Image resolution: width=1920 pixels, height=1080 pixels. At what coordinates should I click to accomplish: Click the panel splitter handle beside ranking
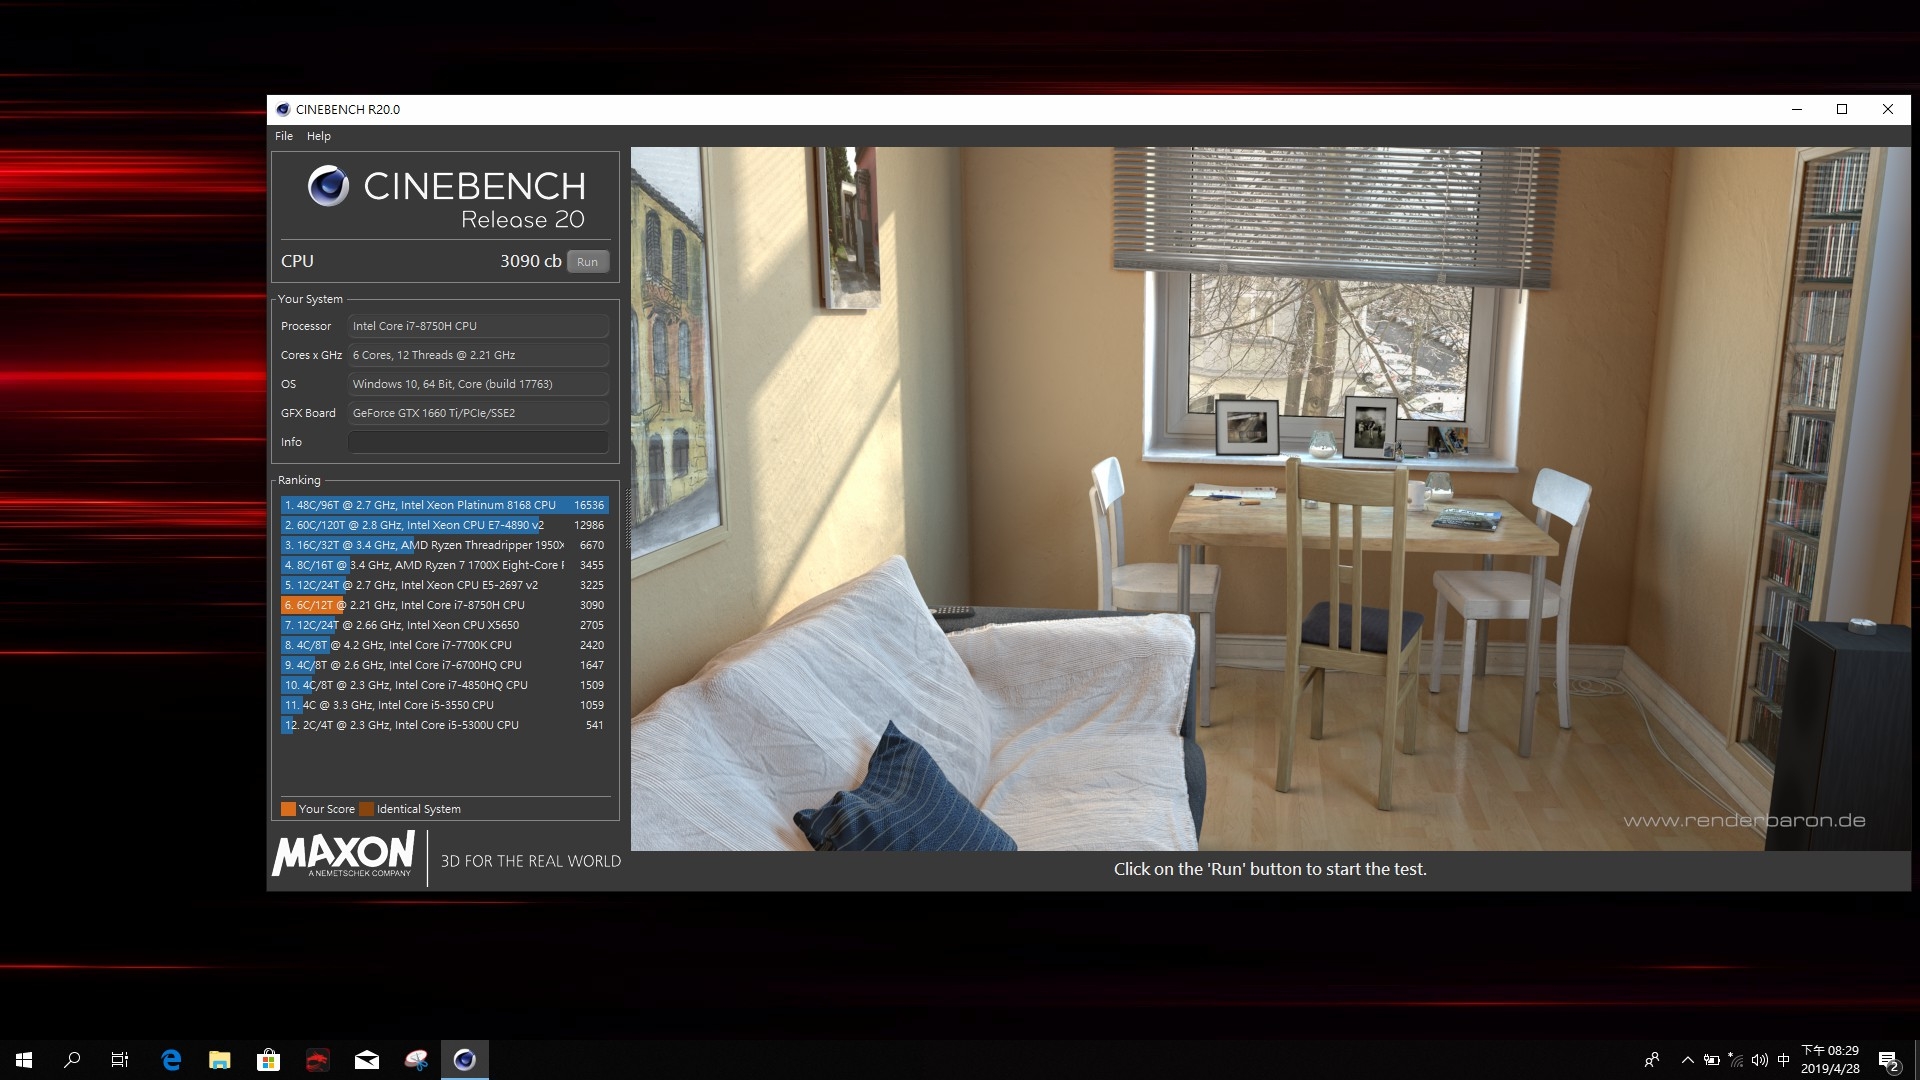pyautogui.click(x=627, y=520)
